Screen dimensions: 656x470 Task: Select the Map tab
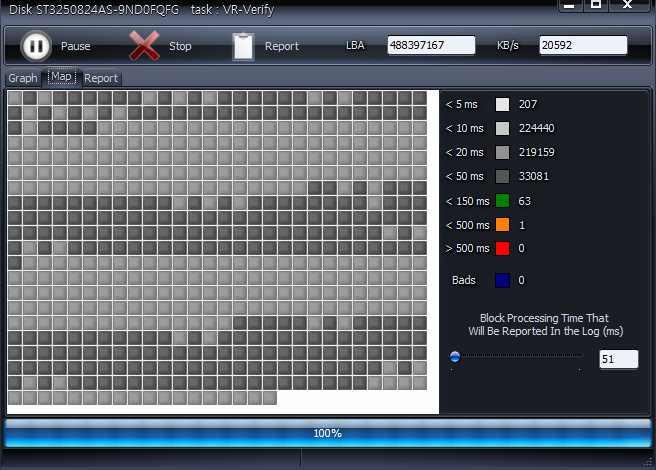pos(62,77)
